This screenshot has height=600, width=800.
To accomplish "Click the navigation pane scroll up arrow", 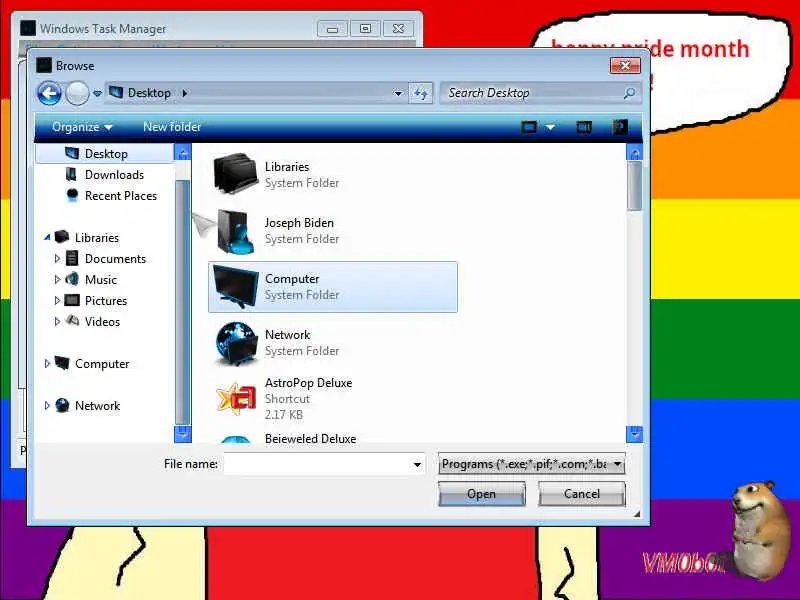I will pyautogui.click(x=183, y=152).
